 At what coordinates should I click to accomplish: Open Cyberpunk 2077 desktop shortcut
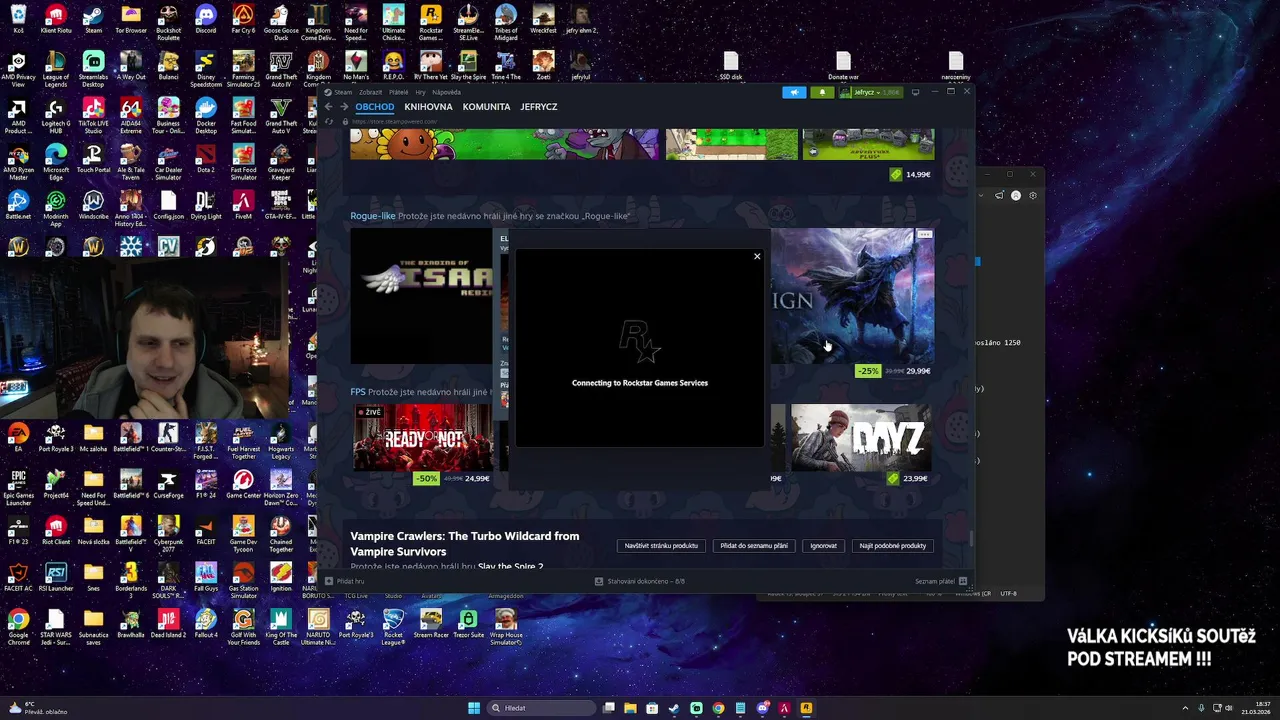[168, 532]
